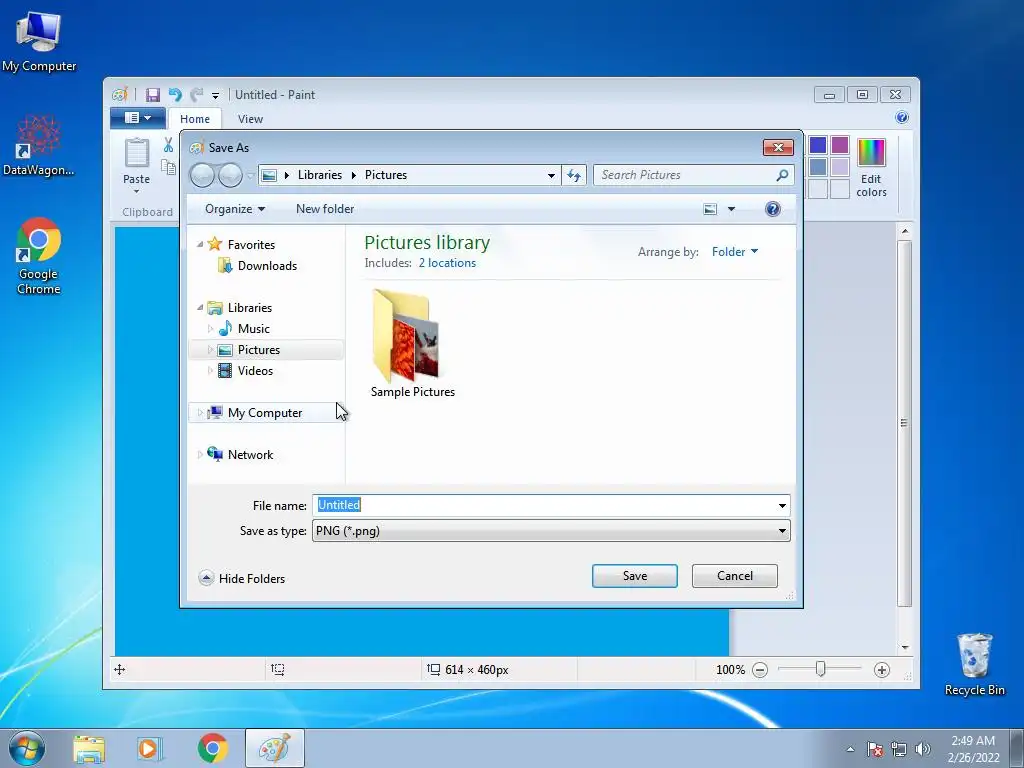Select Libraries in the navigation pane

pyautogui.click(x=249, y=308)
